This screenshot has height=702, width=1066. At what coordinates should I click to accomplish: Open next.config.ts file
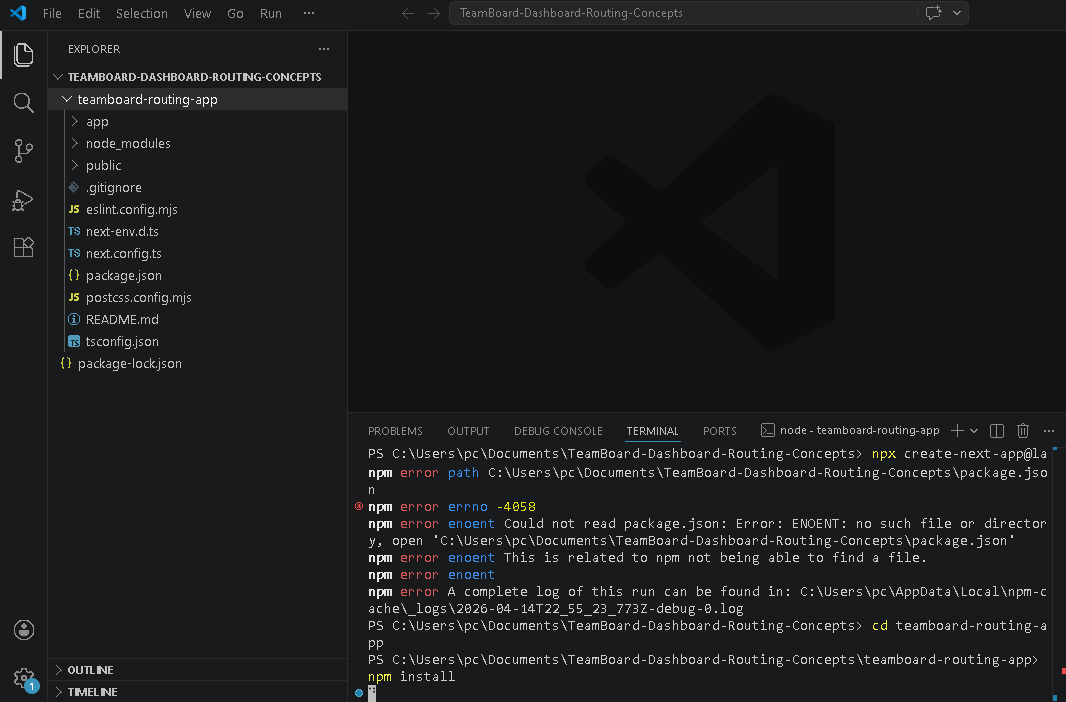tap(197, 253)
